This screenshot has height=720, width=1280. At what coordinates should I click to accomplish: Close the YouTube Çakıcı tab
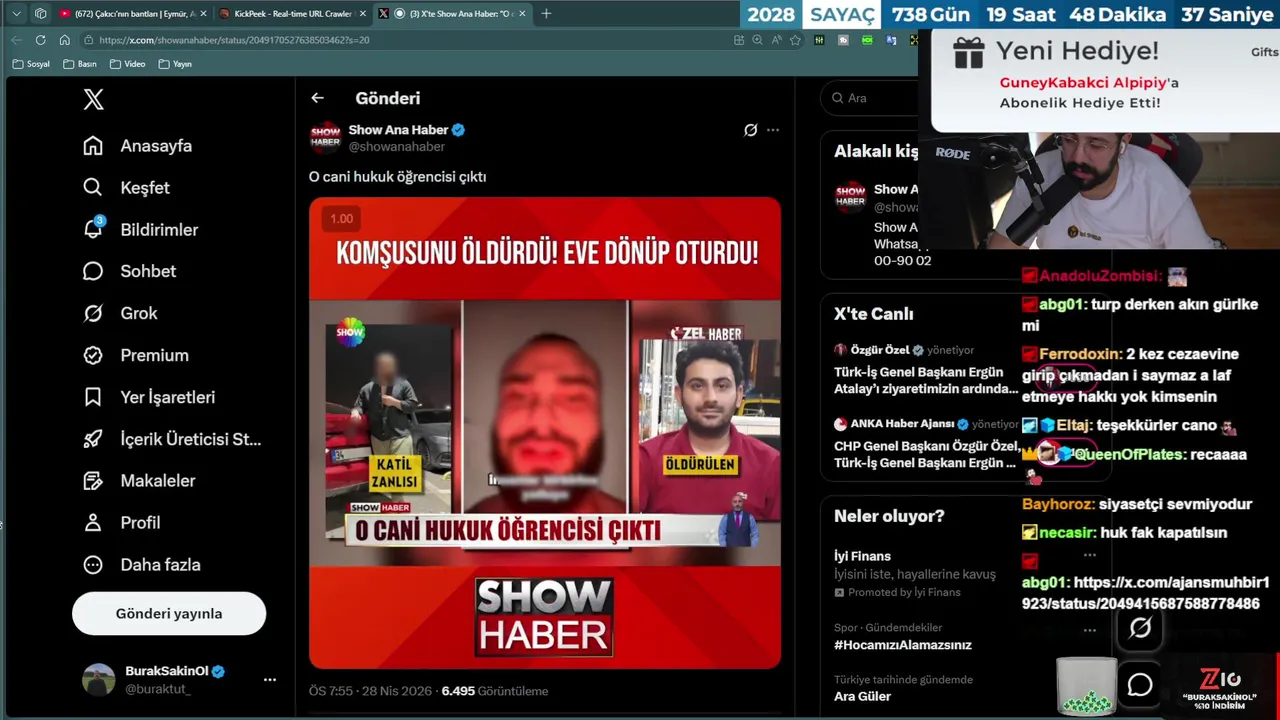pos(203,14)
